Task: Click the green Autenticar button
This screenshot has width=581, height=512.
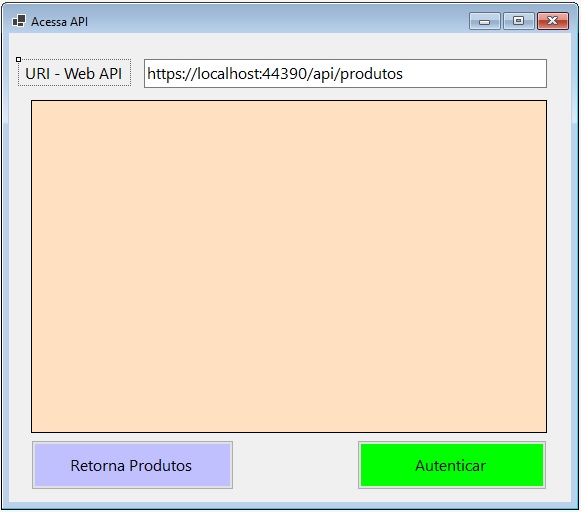Action: (x=452, y=465)
